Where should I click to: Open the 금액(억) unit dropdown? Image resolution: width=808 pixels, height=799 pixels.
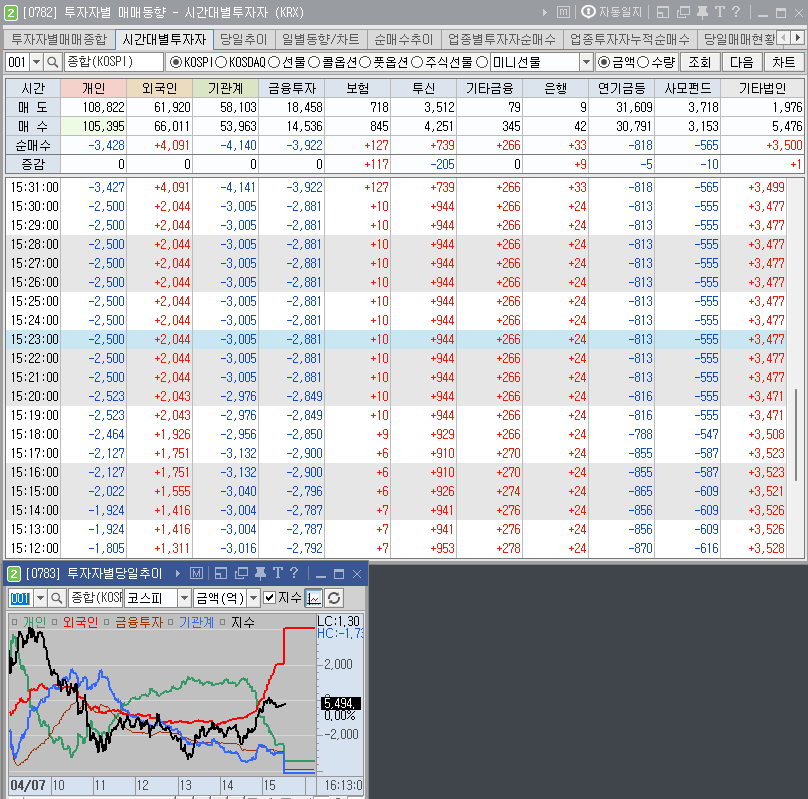[253, 598]
